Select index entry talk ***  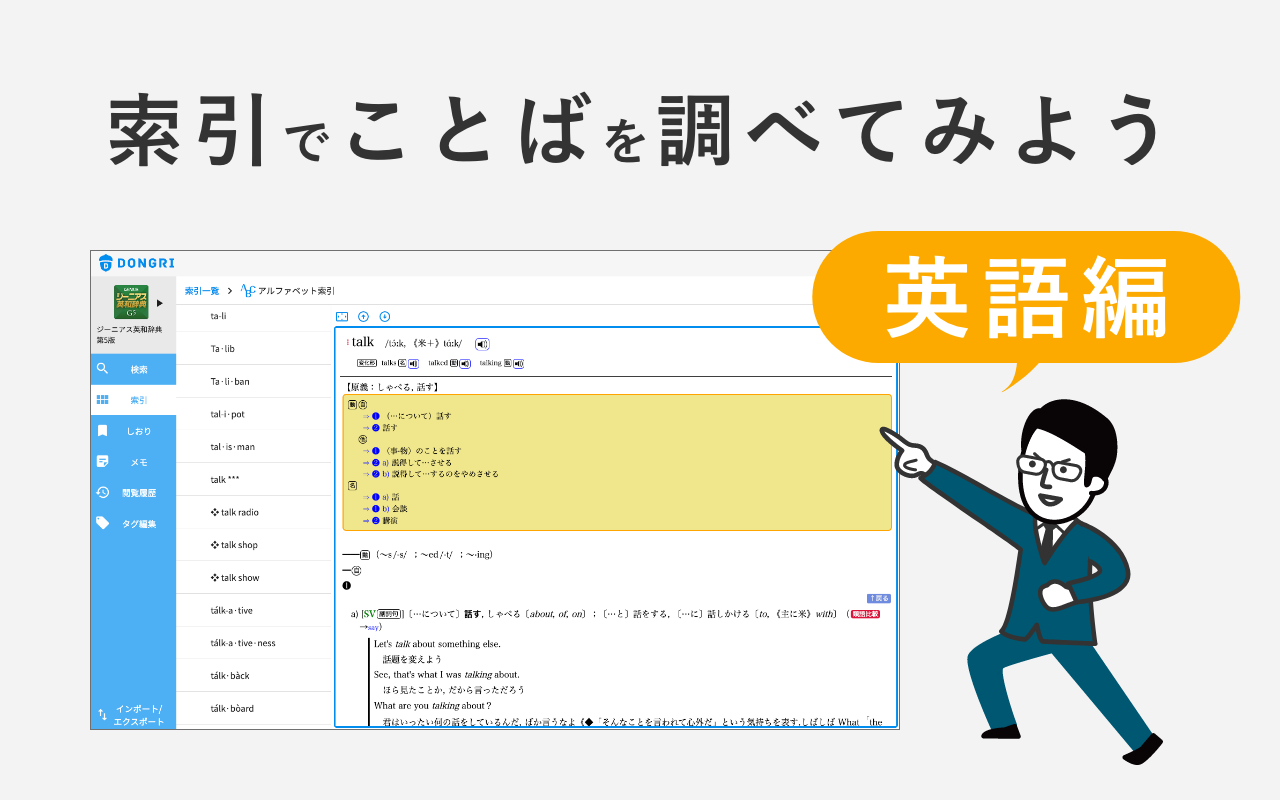click(x=254, y=479)
